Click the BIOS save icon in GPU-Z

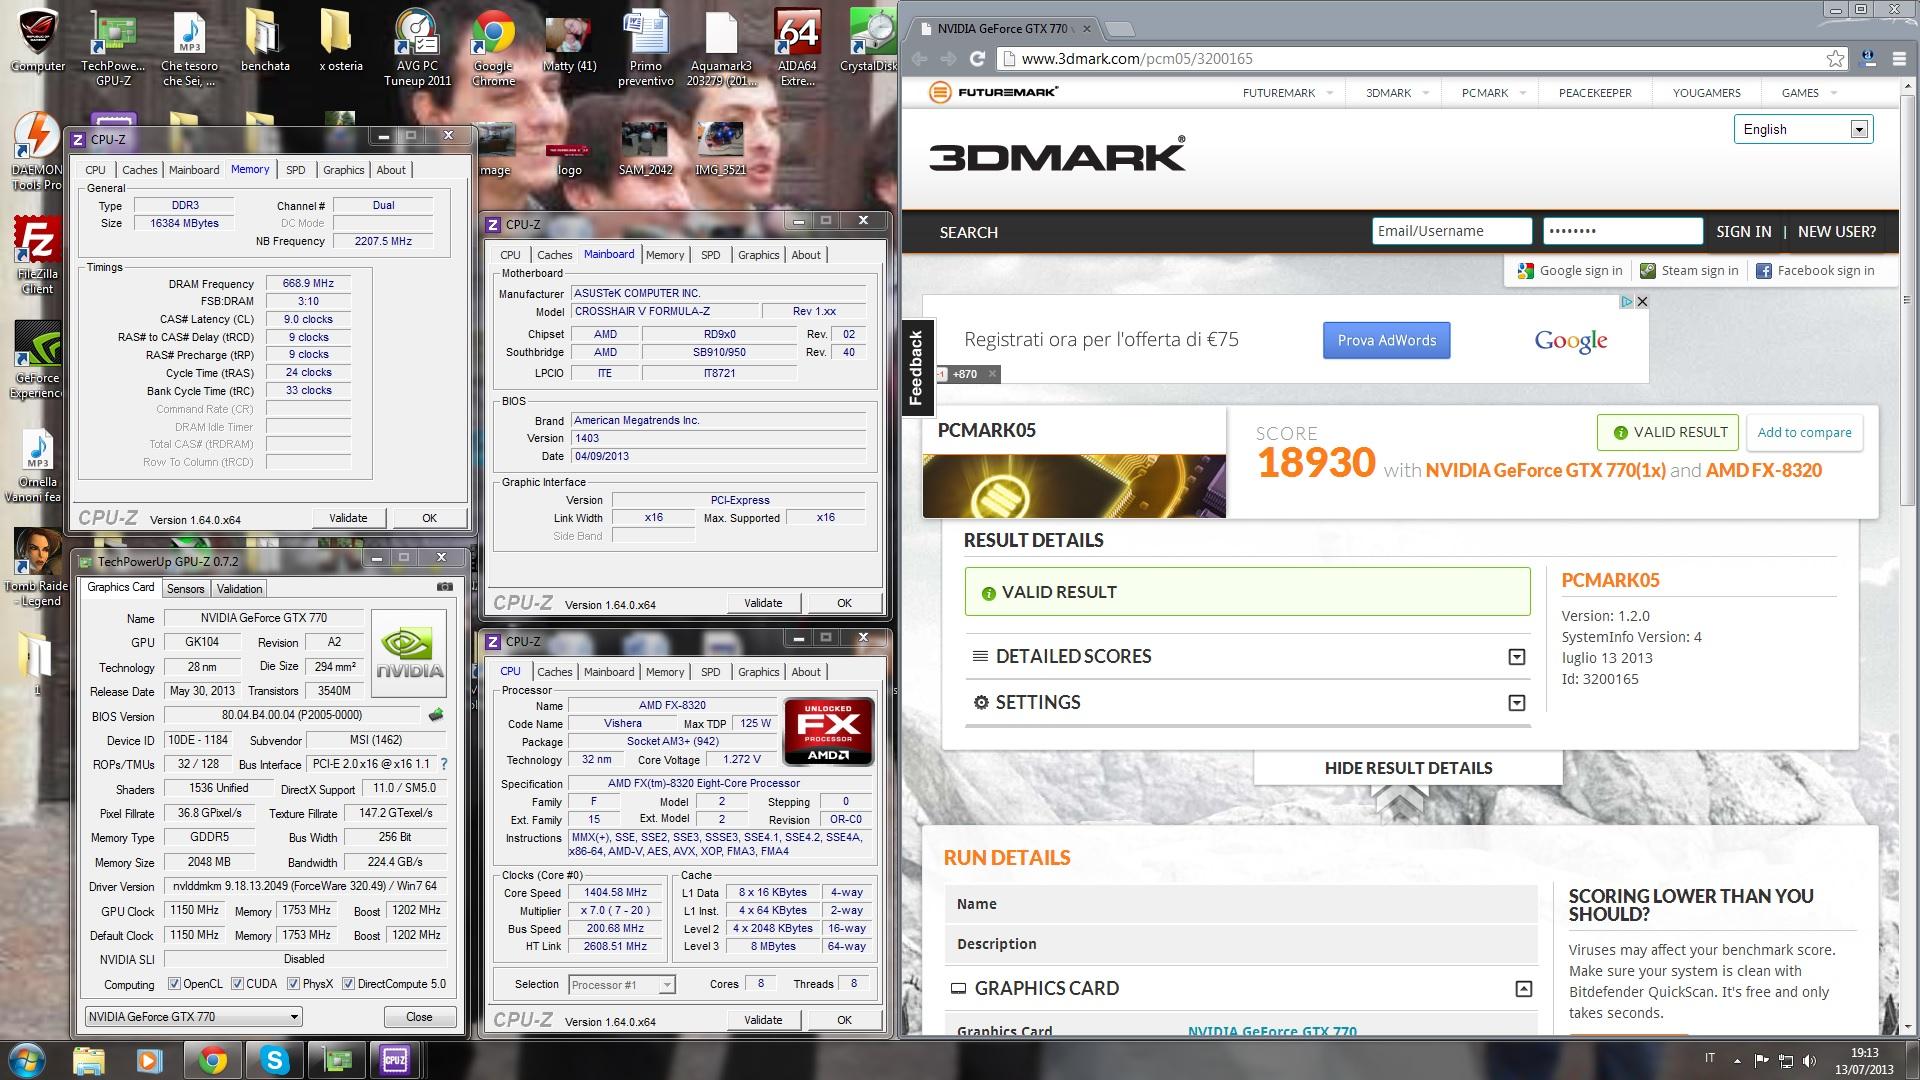click(436, 715)
